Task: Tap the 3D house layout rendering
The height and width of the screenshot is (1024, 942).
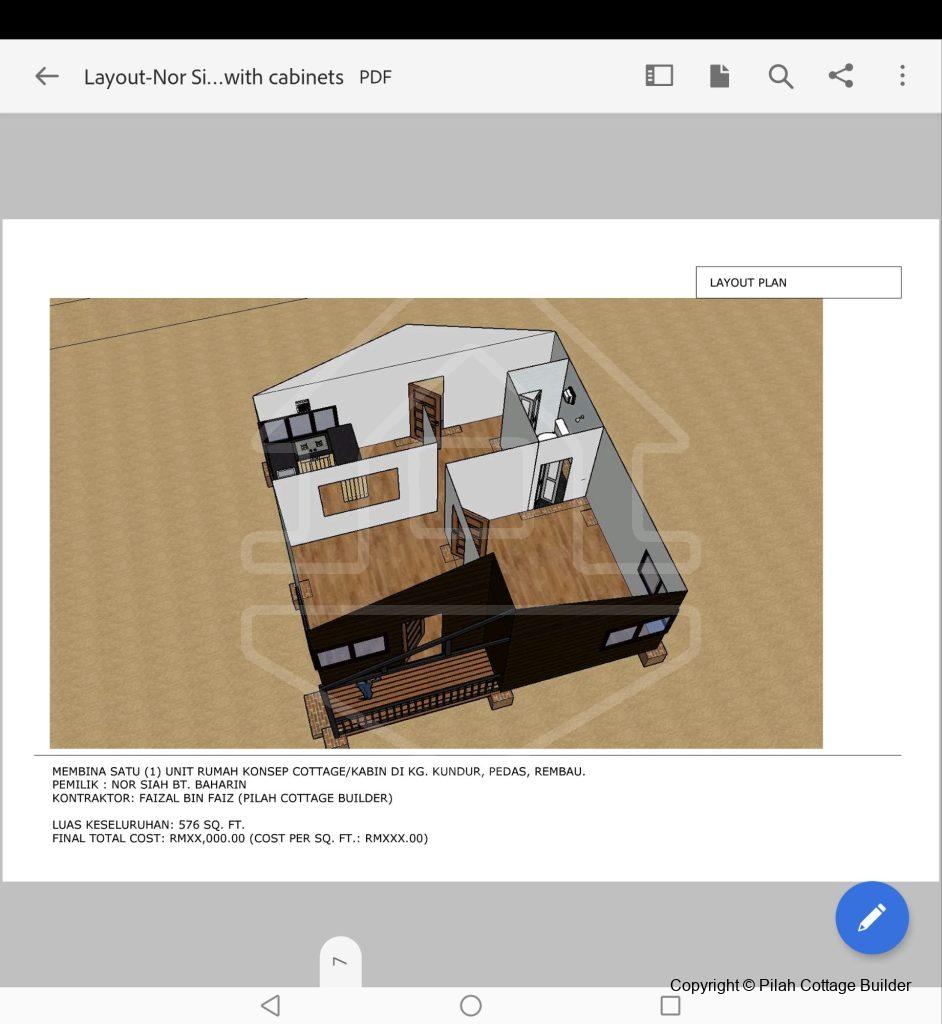Action: [x=436, y=523]
